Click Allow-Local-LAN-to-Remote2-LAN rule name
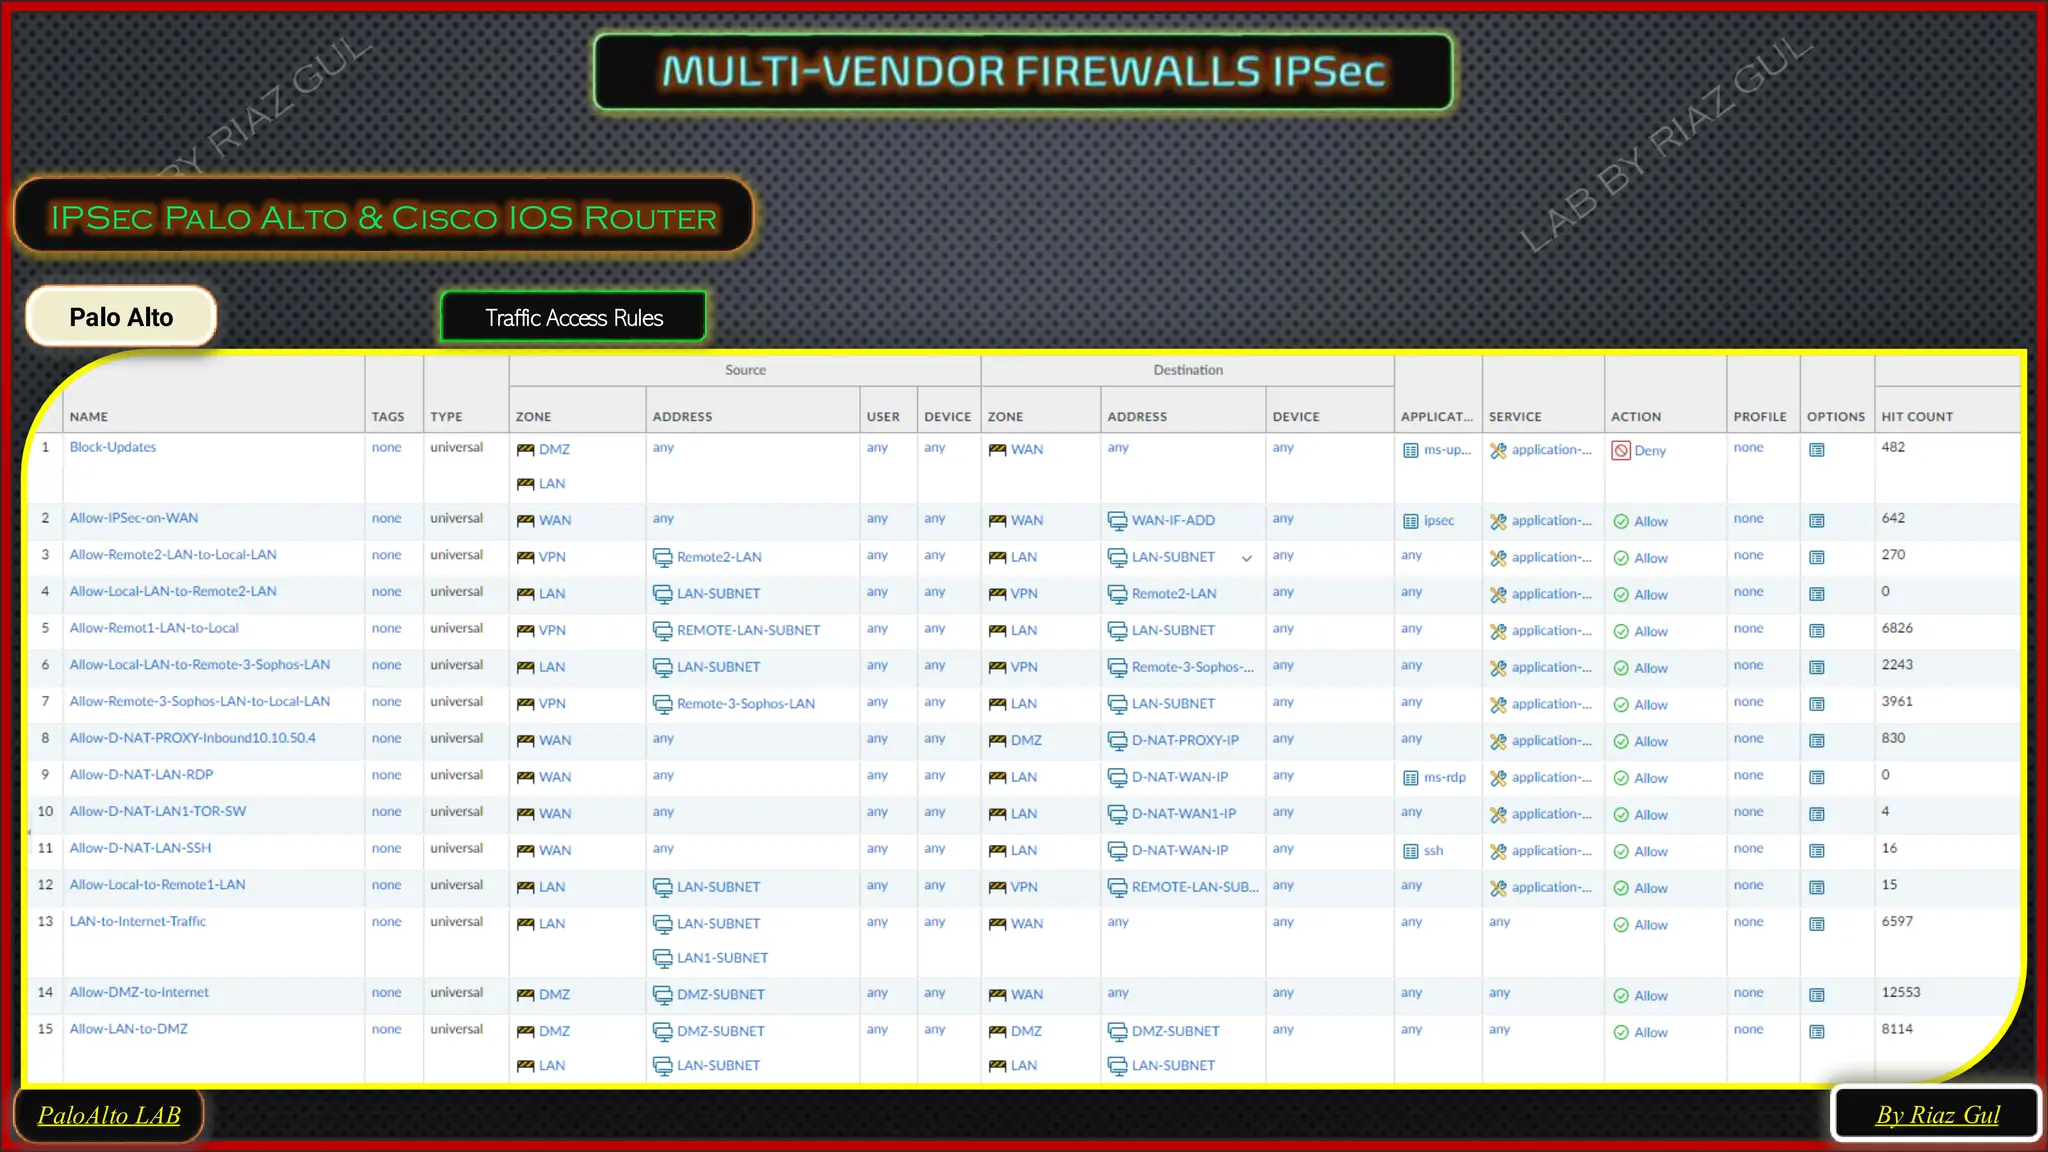This screenshot has height=1152, width=2048. (173, 592)
